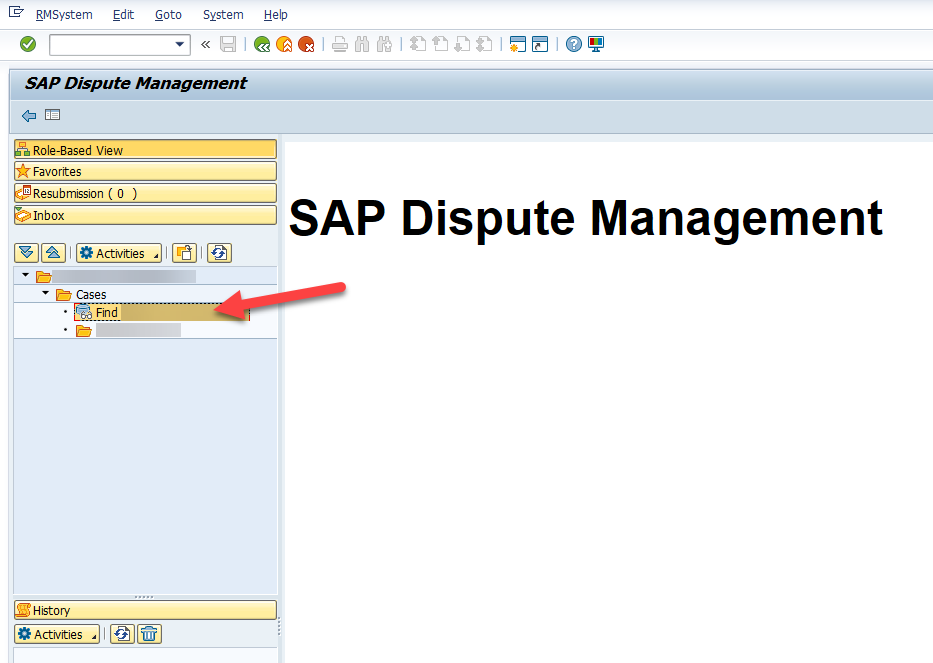Click the green Enter checkmark icon
This screenshot has width=933, height=663.
(x=28, y=44)
